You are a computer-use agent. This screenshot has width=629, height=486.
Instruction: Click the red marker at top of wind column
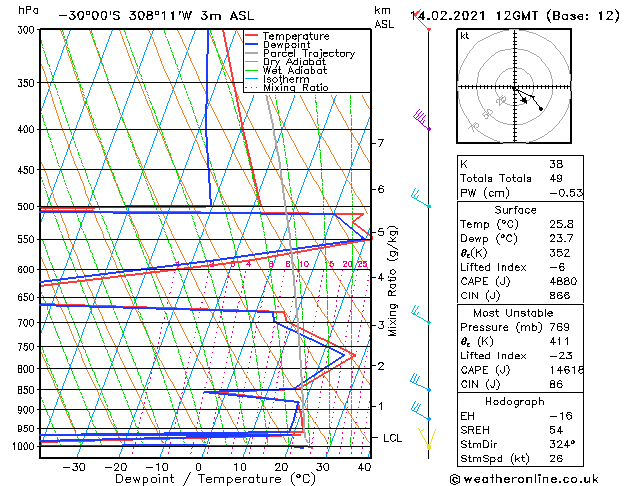click(x=428, y=28)
